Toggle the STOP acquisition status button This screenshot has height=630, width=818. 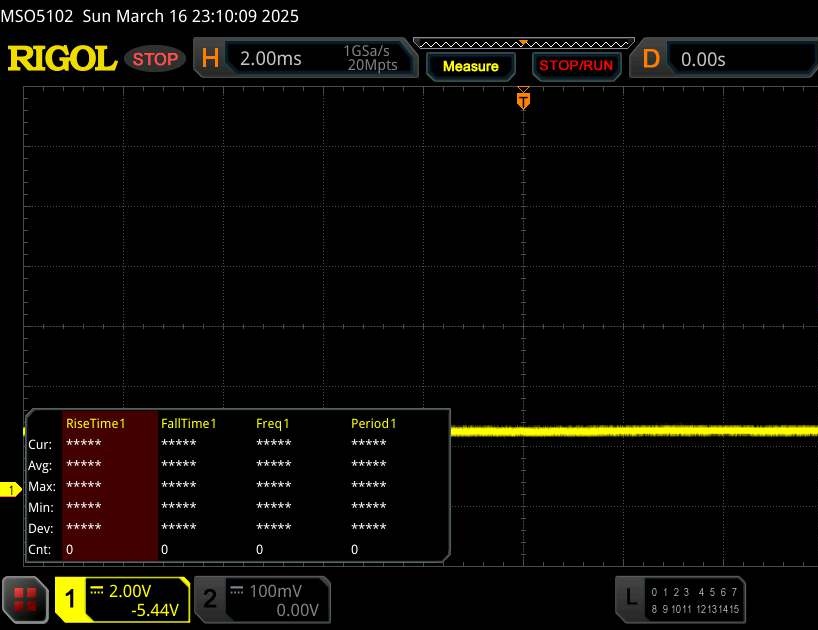pos(155,59)
